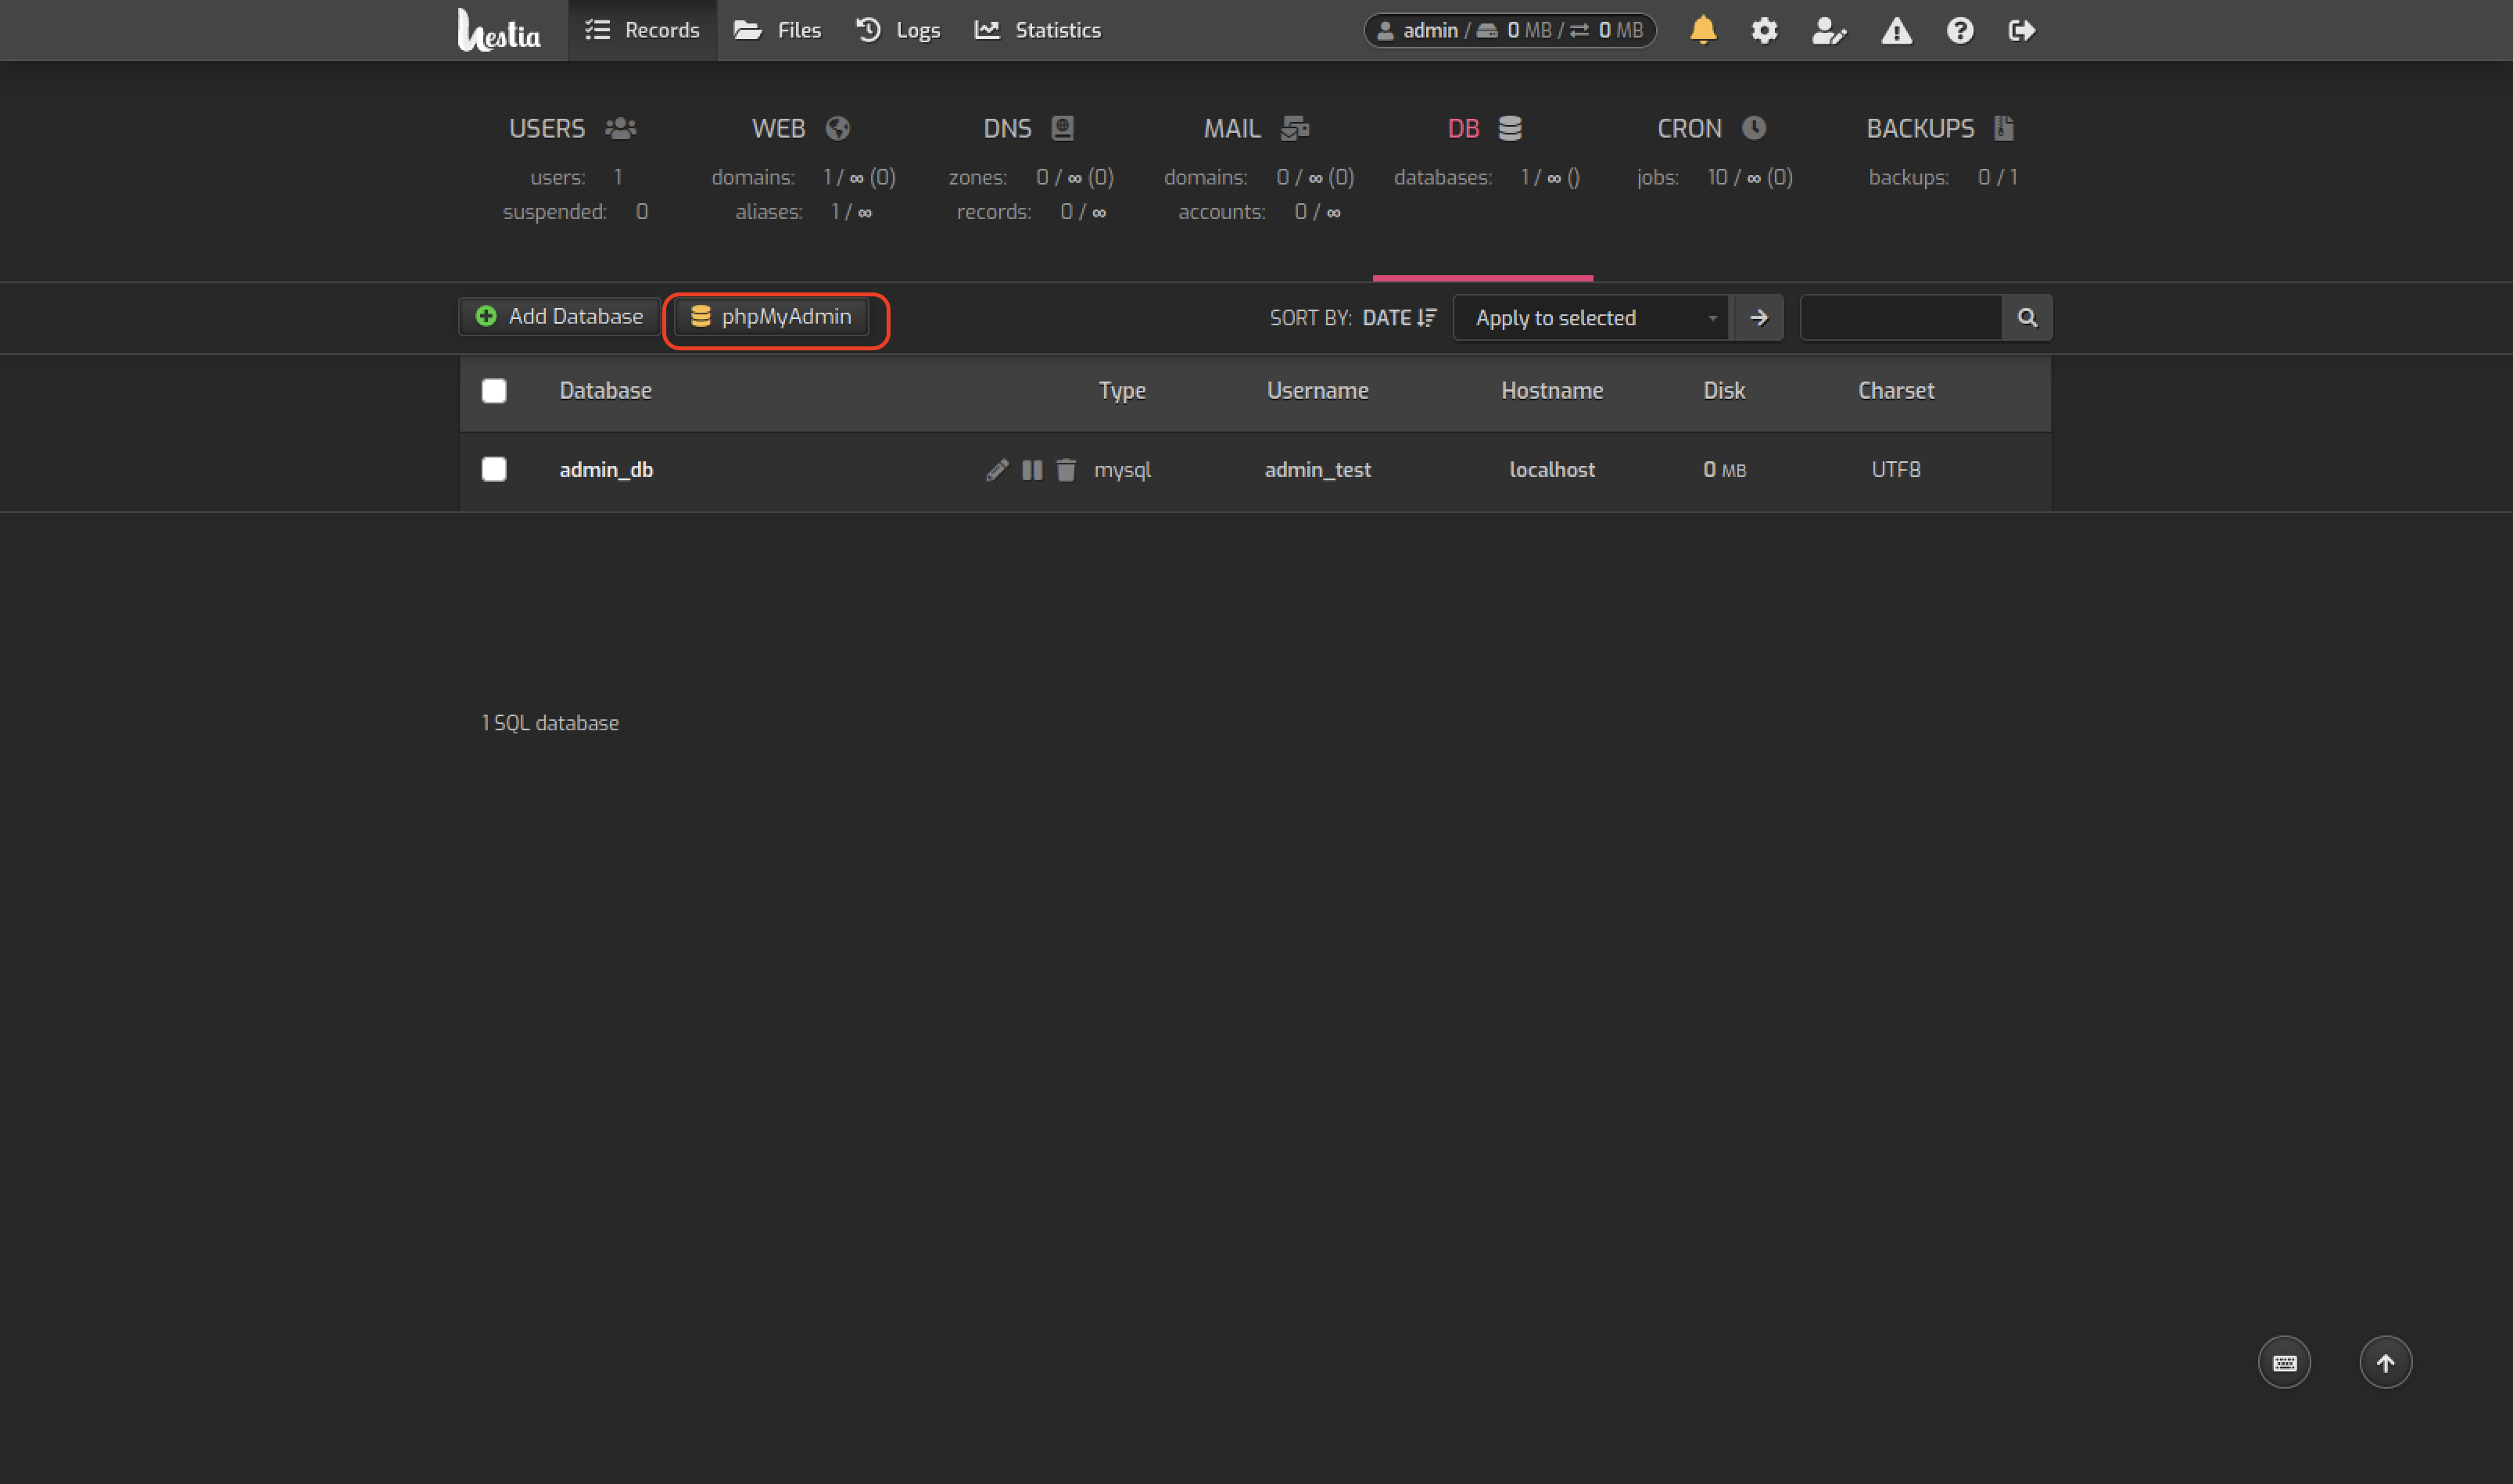Click the WEB globe icon
The image size is (2513, 1484).
[838, 128]
